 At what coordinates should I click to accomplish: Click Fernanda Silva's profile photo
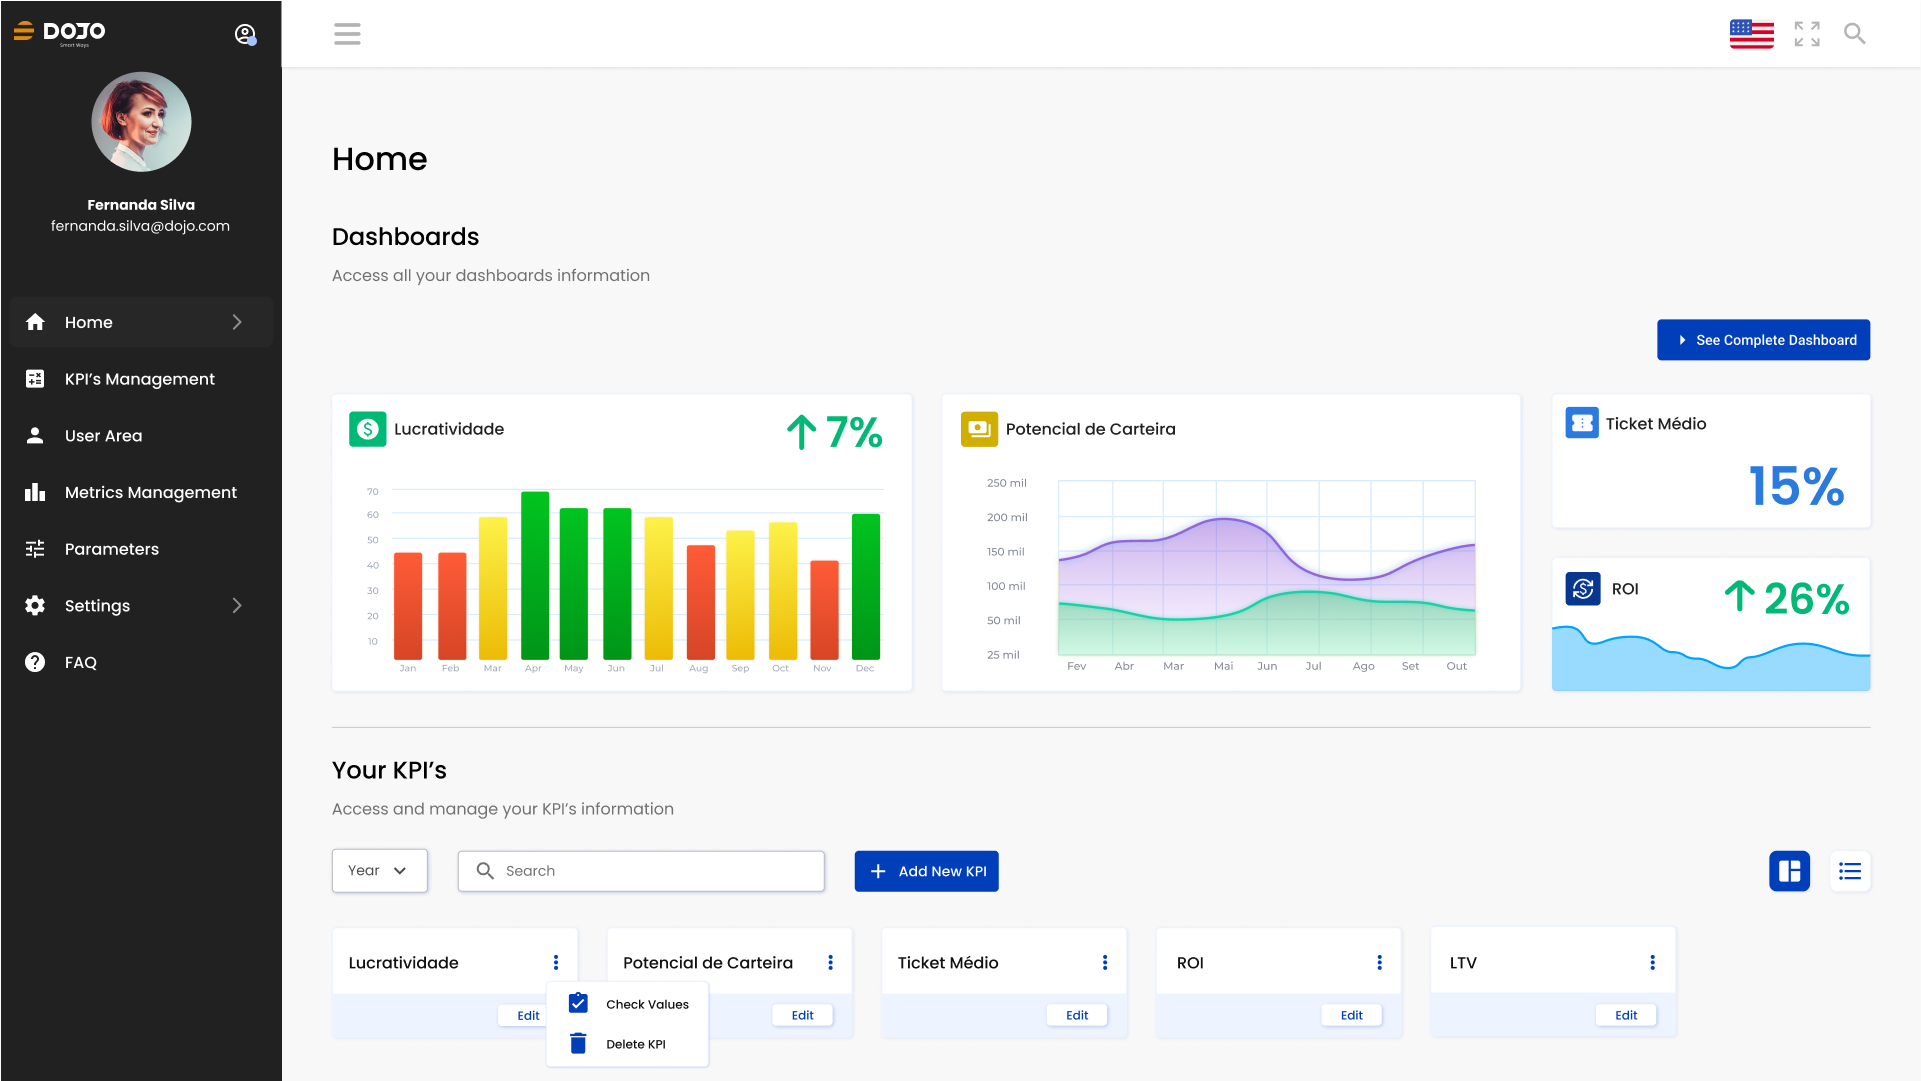(141, 122)
